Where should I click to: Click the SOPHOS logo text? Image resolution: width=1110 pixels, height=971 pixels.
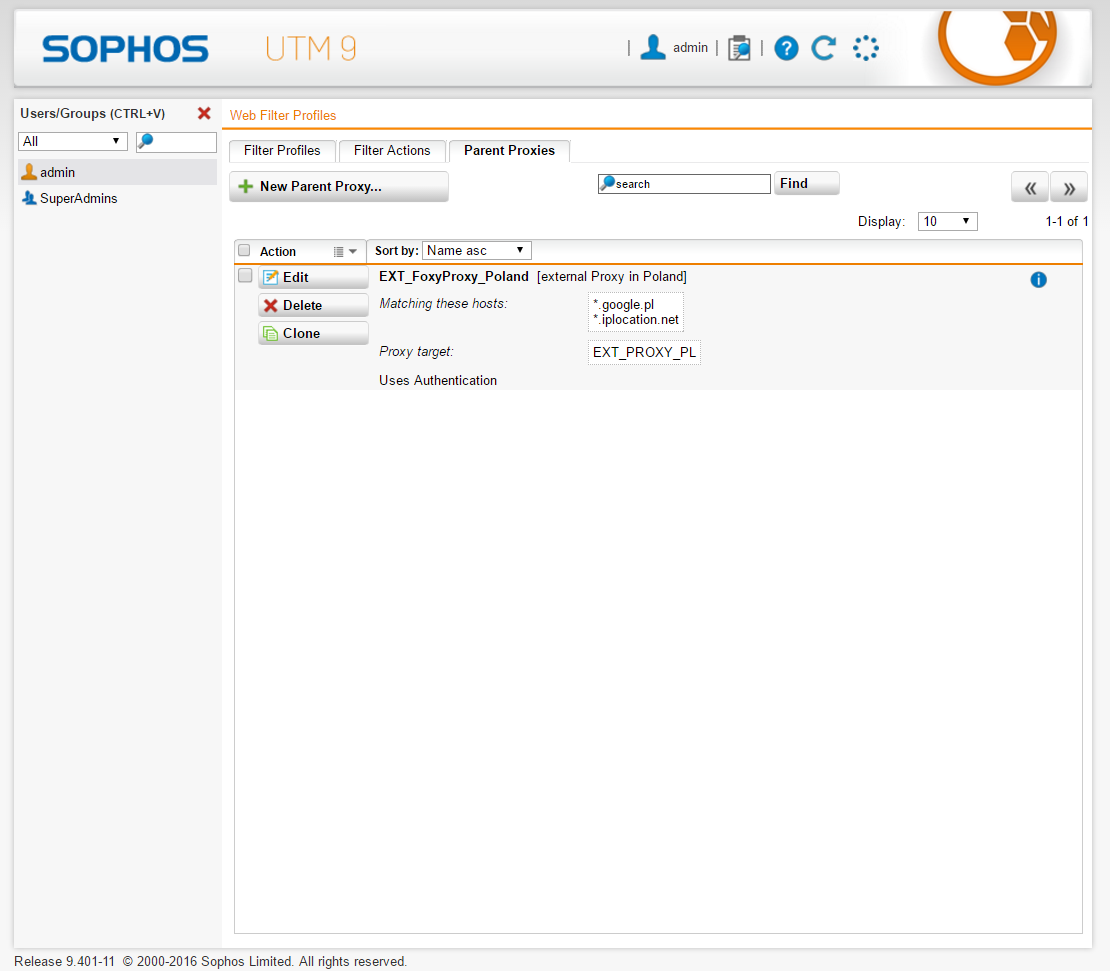tap(125, 49)
